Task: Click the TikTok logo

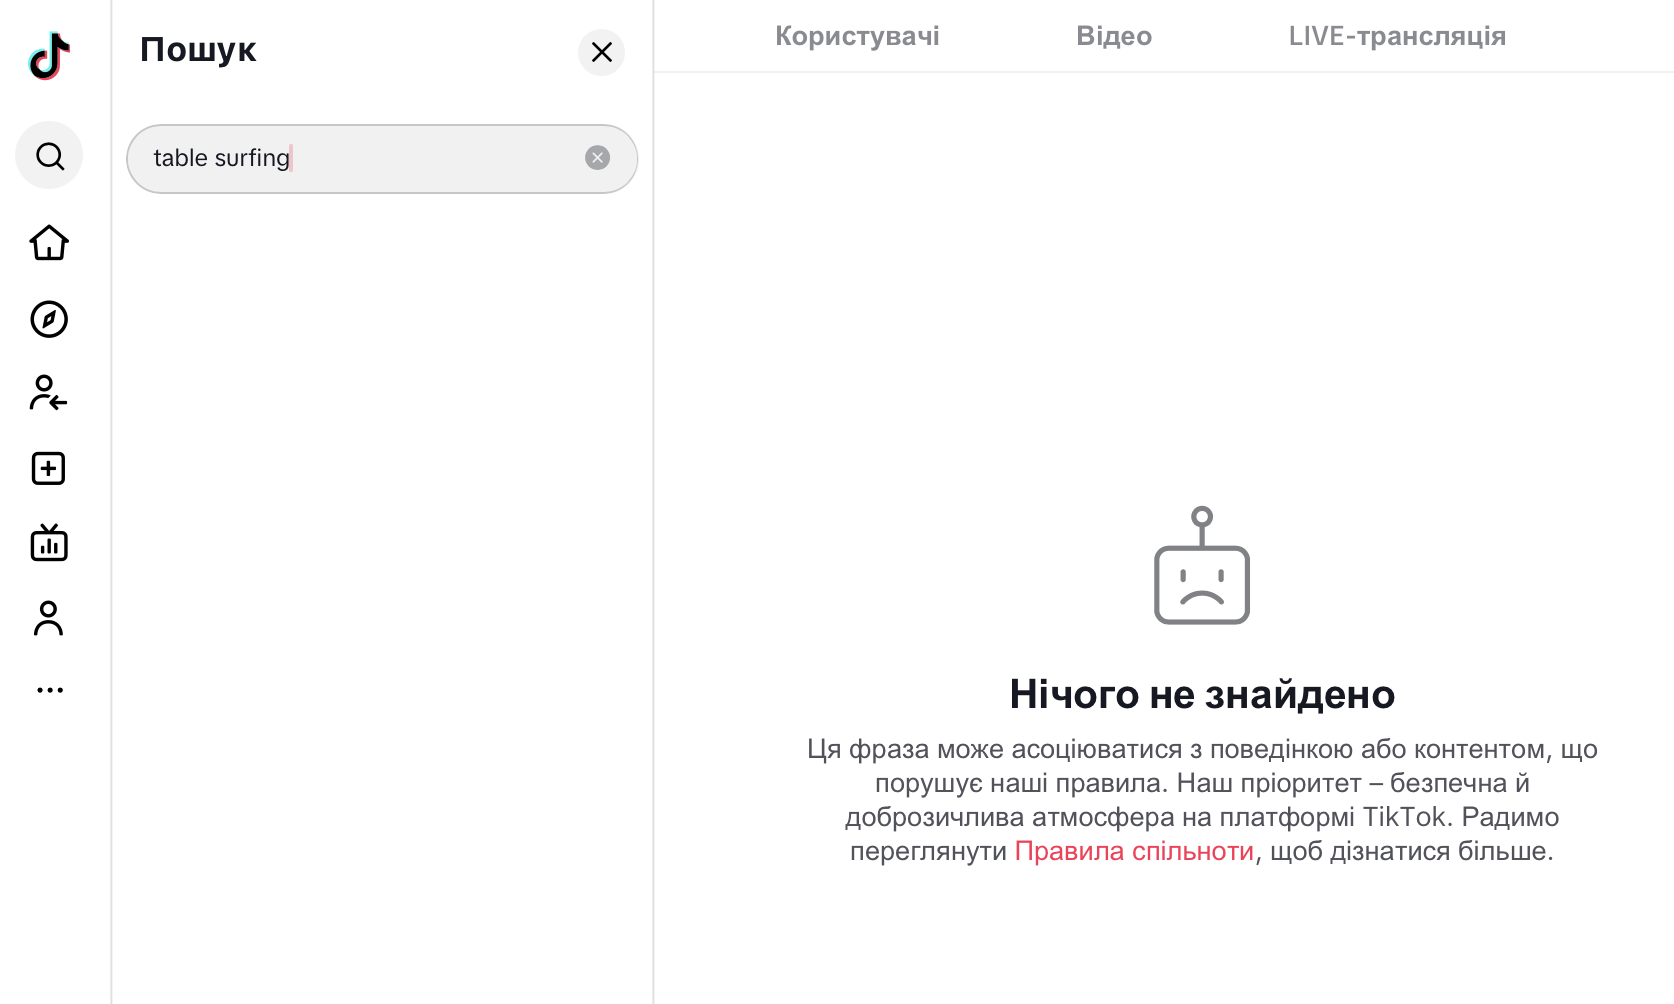Action: click(49, 56)
